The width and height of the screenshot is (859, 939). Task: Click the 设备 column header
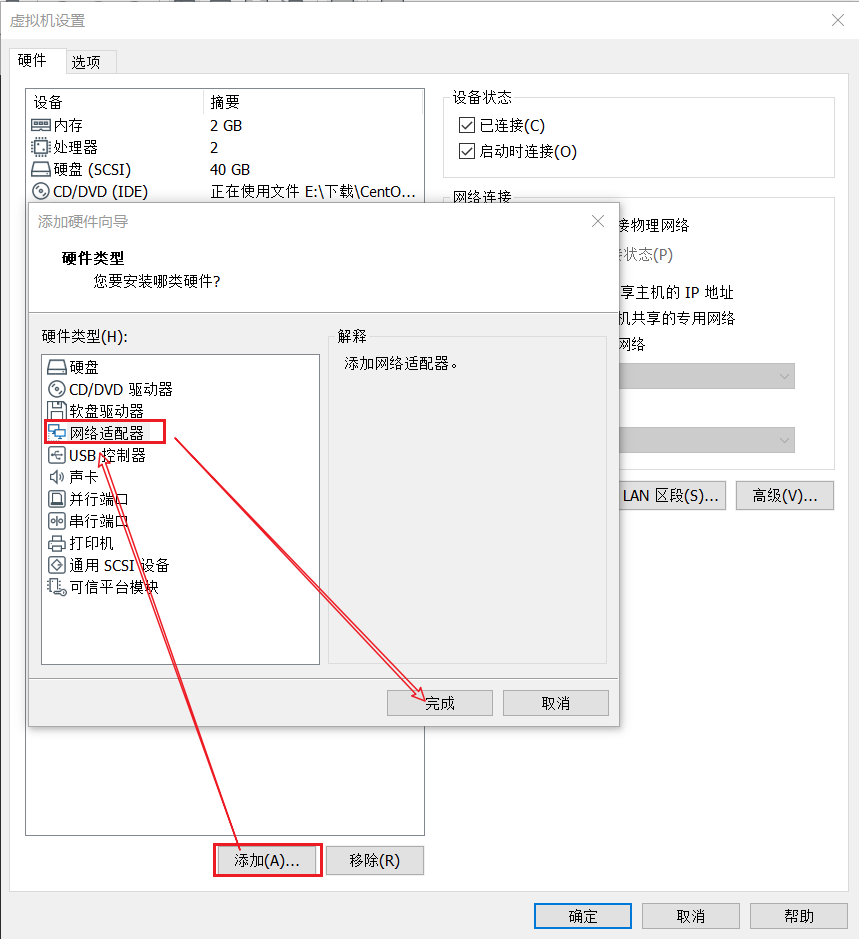(48, 102)
